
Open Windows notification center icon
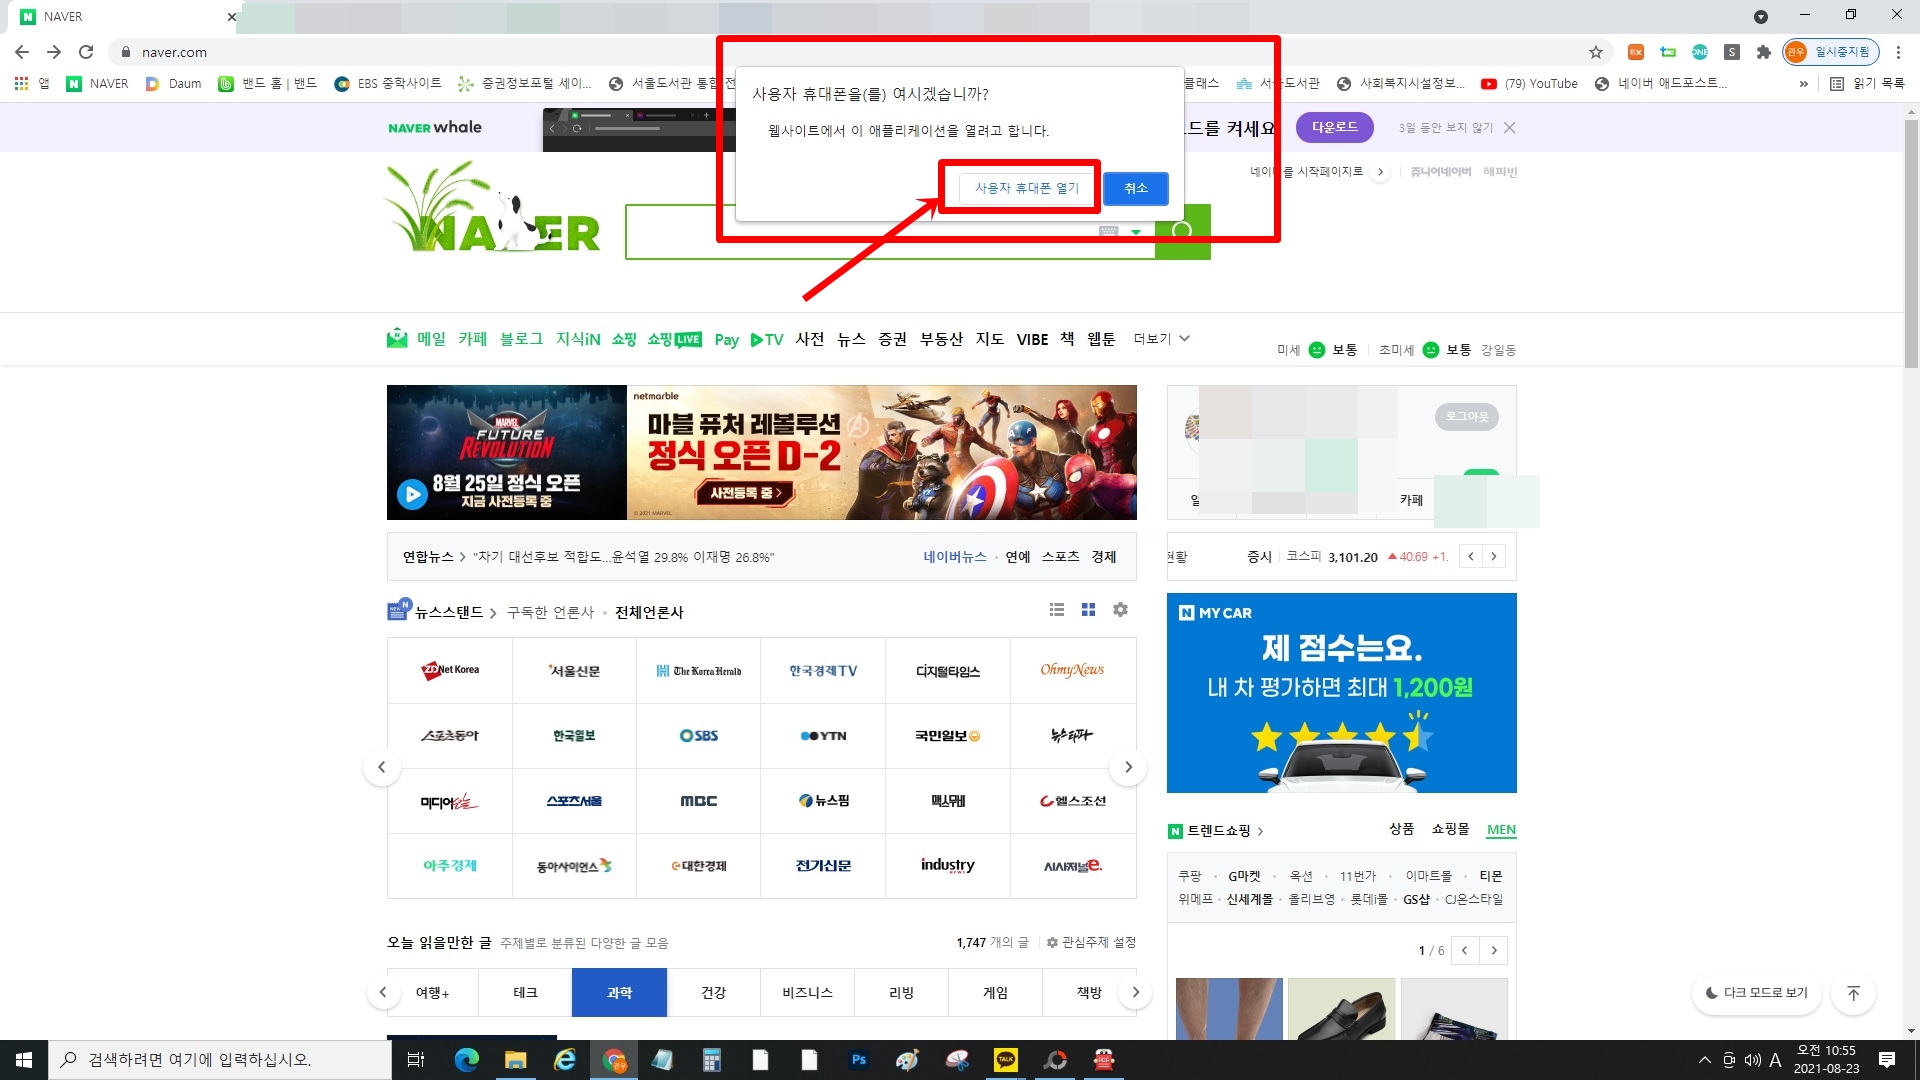1887,1060
